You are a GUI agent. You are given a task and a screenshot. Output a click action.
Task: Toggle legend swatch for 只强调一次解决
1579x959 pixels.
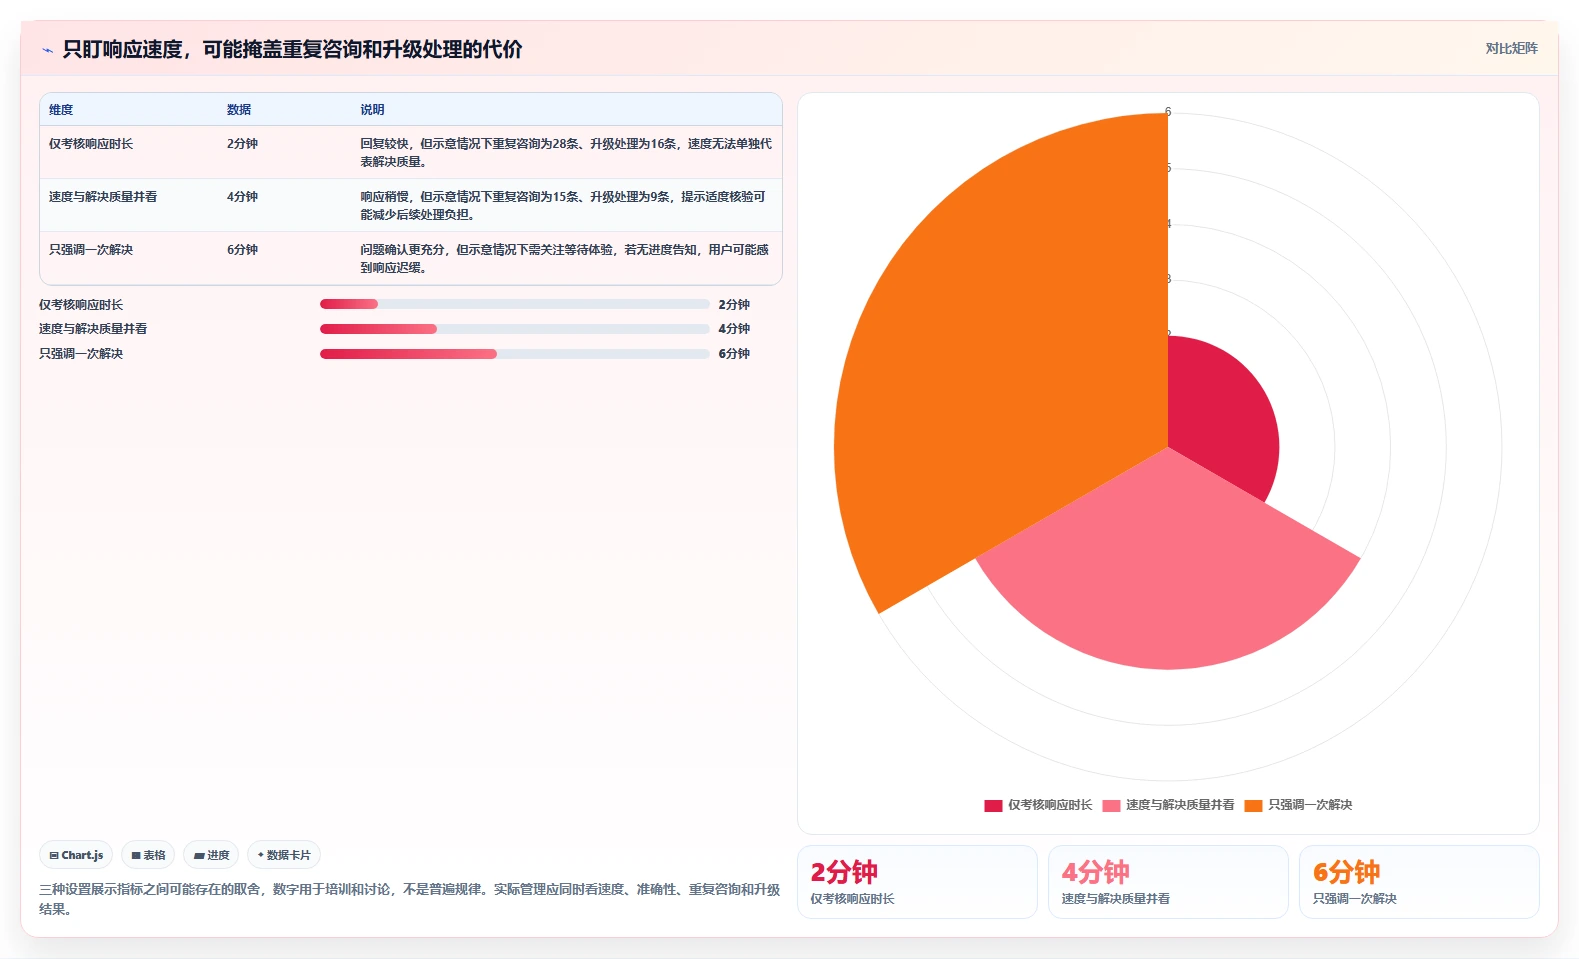(x=1253, y=806)
